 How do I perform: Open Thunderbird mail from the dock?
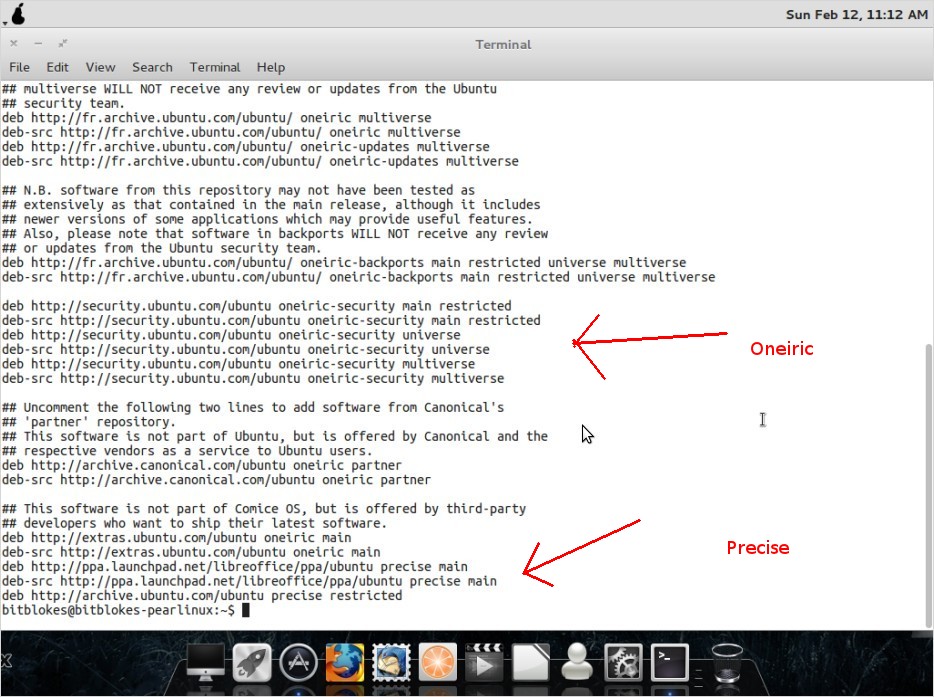coord(391,662)
